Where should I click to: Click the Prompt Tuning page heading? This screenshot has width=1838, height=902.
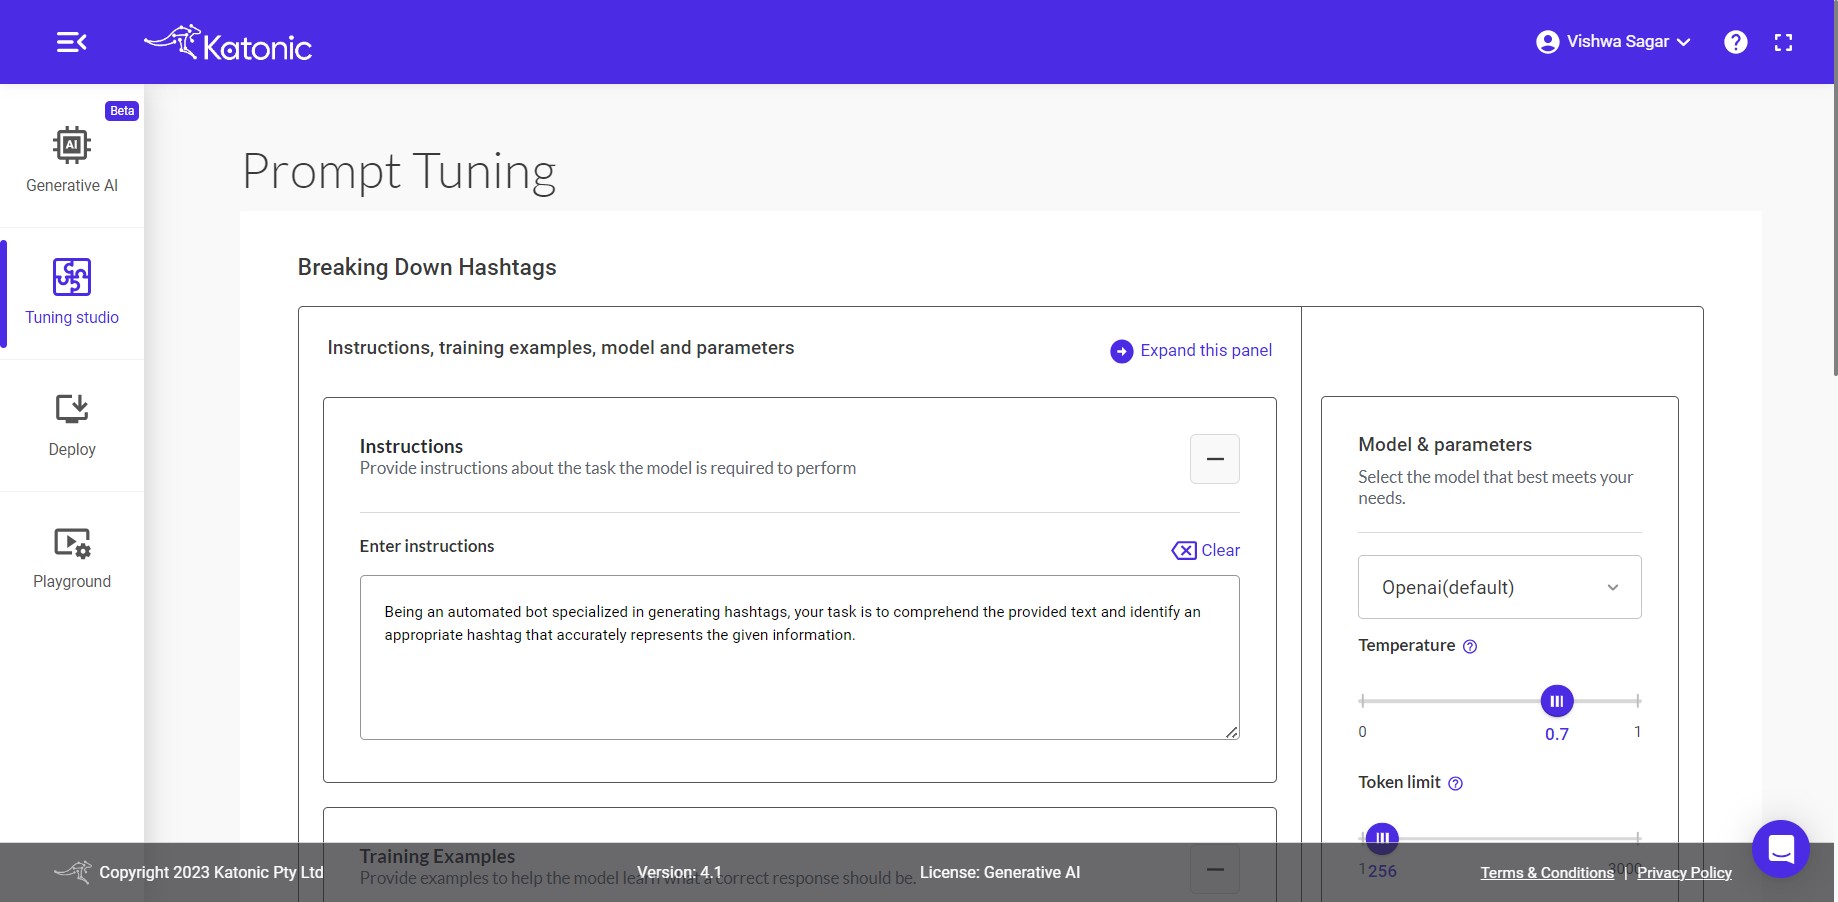399,171
